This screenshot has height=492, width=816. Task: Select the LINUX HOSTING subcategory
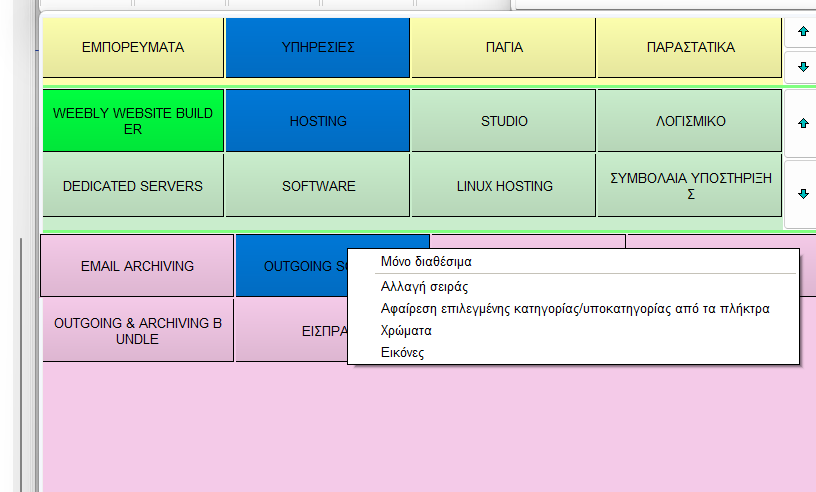coord(504,186)
